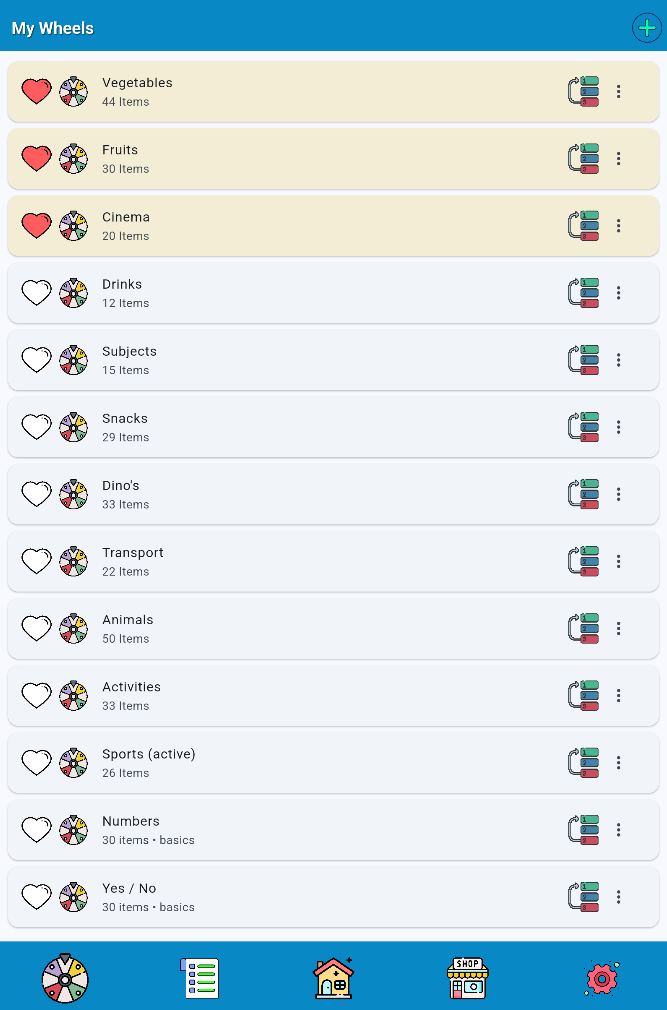
Task: Favorite the Snacks wheel
Action: 36,426
